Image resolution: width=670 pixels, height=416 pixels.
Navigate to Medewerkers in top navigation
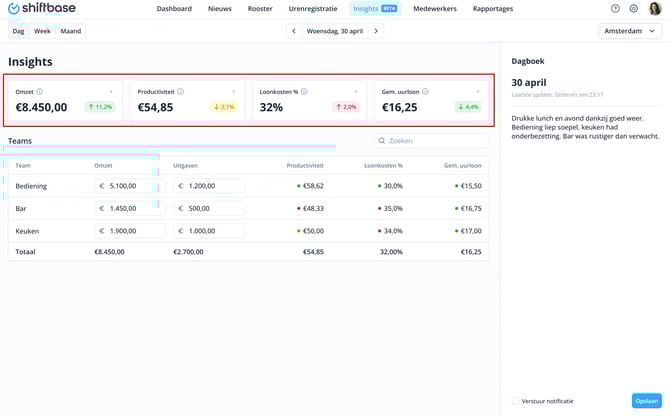[x=435, y=9]
